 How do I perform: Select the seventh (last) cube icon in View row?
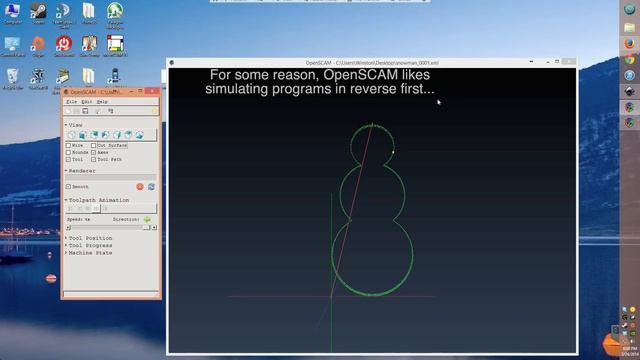pyautogui.click(x=140, y=135)
